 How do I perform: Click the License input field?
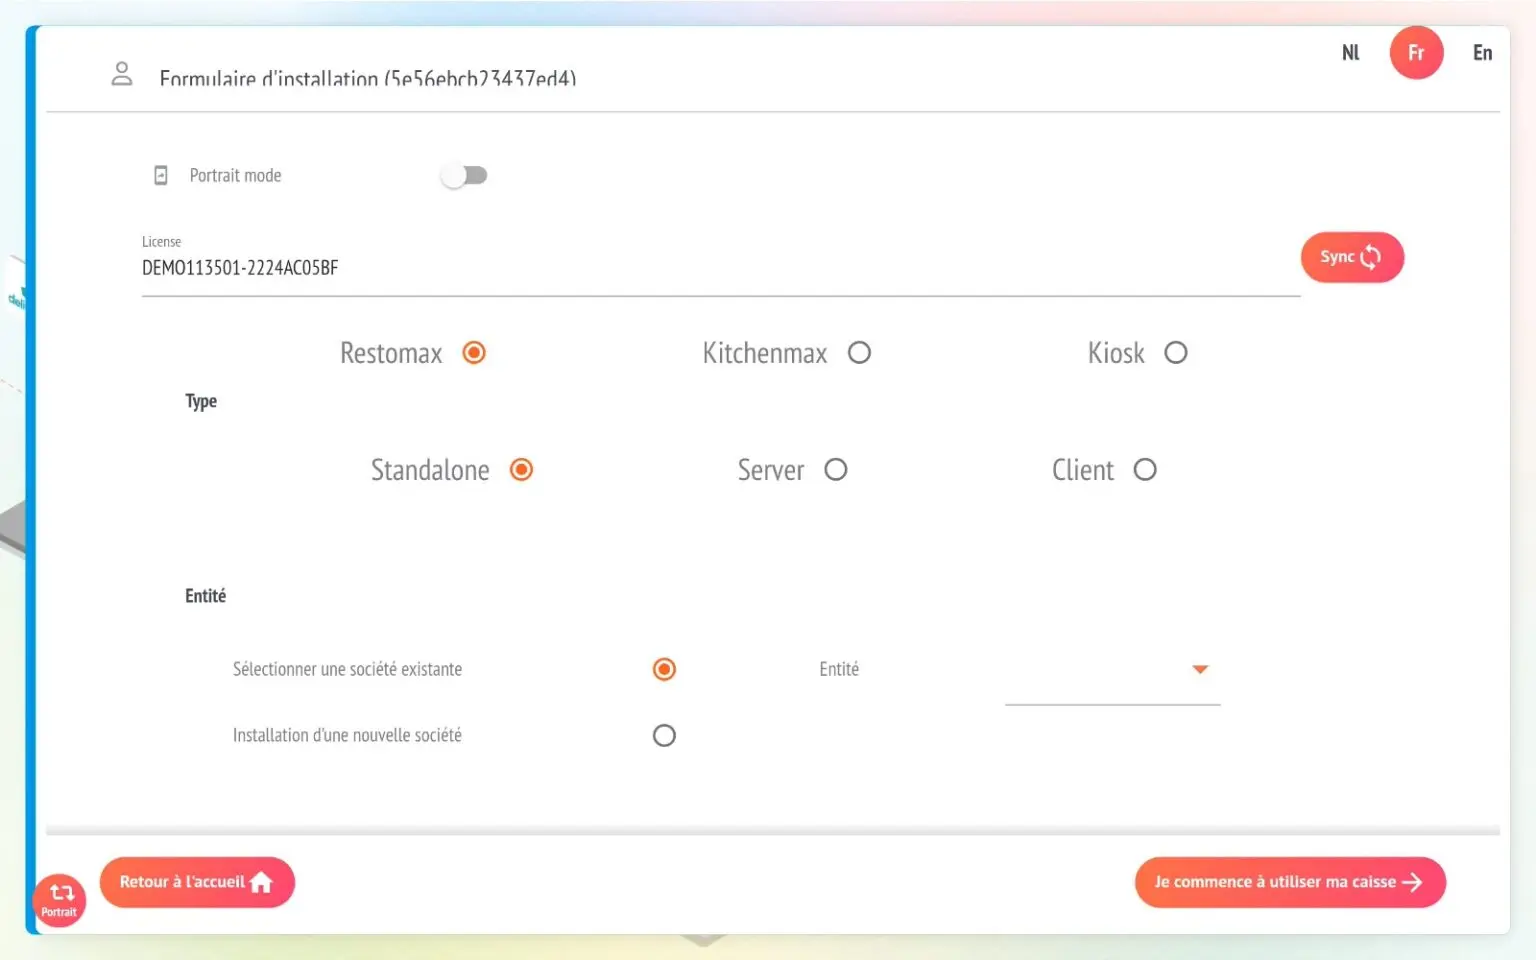pyautogui.click(x=720, y=268)
